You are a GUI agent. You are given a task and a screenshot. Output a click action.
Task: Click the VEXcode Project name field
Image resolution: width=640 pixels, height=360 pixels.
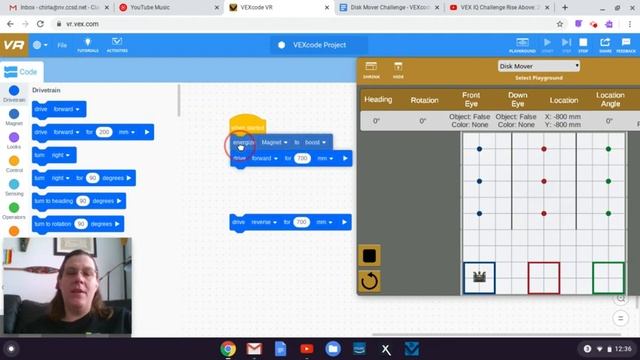pos(319,45)
